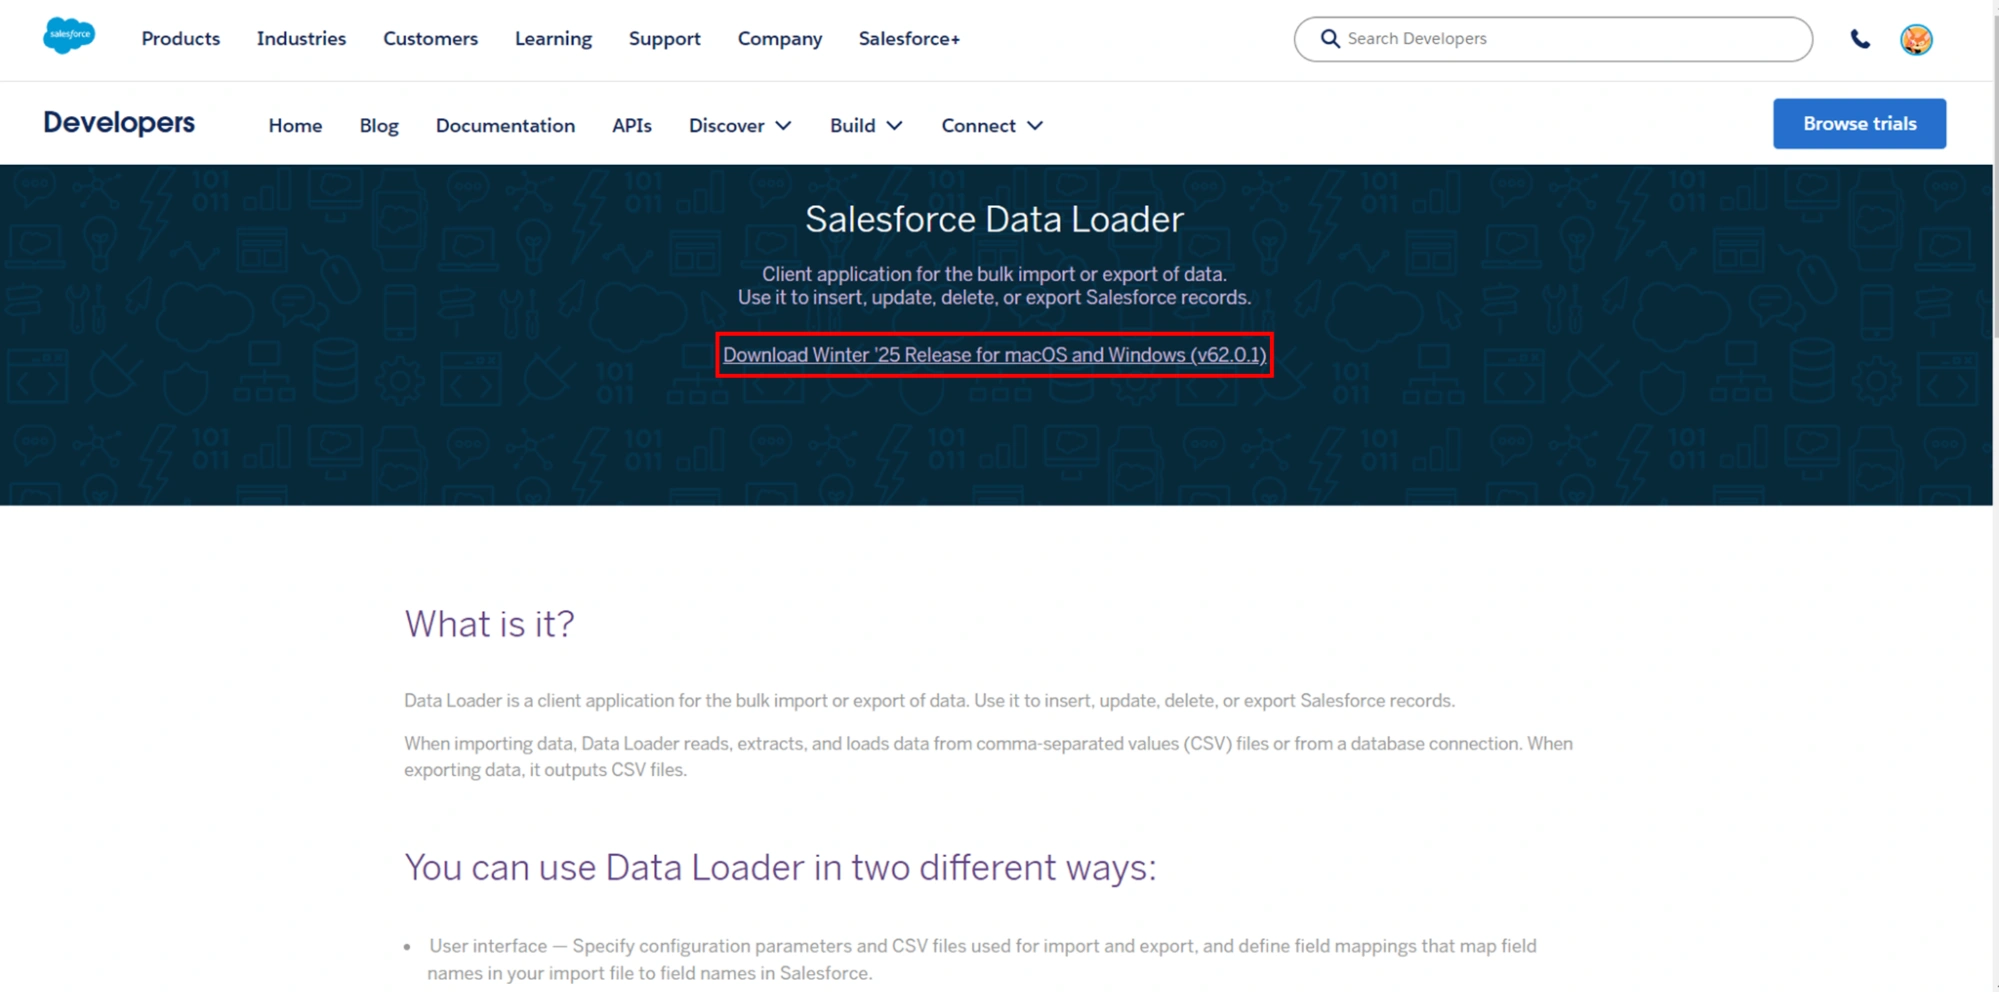The image size is (1999, 992).
Task: Open the Documentation link
Action: 505,125
